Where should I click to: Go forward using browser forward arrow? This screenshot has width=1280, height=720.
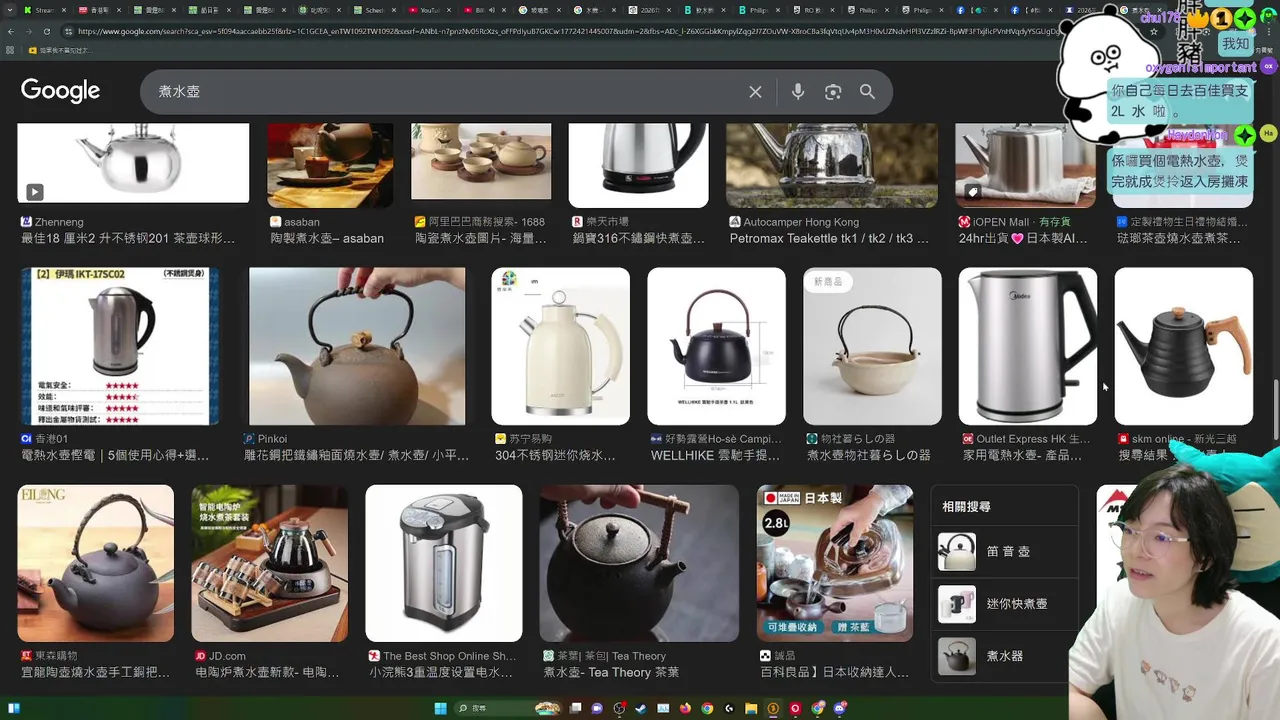coord(27,31)
